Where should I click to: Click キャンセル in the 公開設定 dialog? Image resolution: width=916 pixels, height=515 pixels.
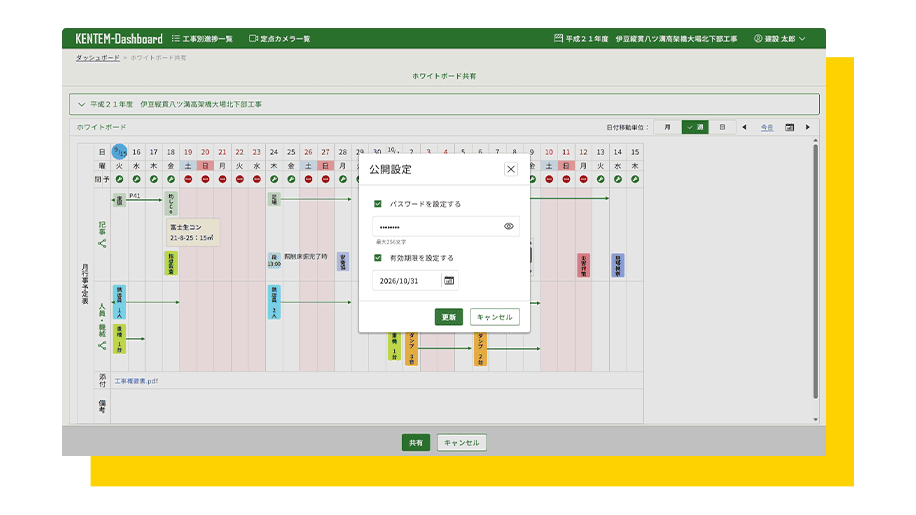(x=494, y=317)
